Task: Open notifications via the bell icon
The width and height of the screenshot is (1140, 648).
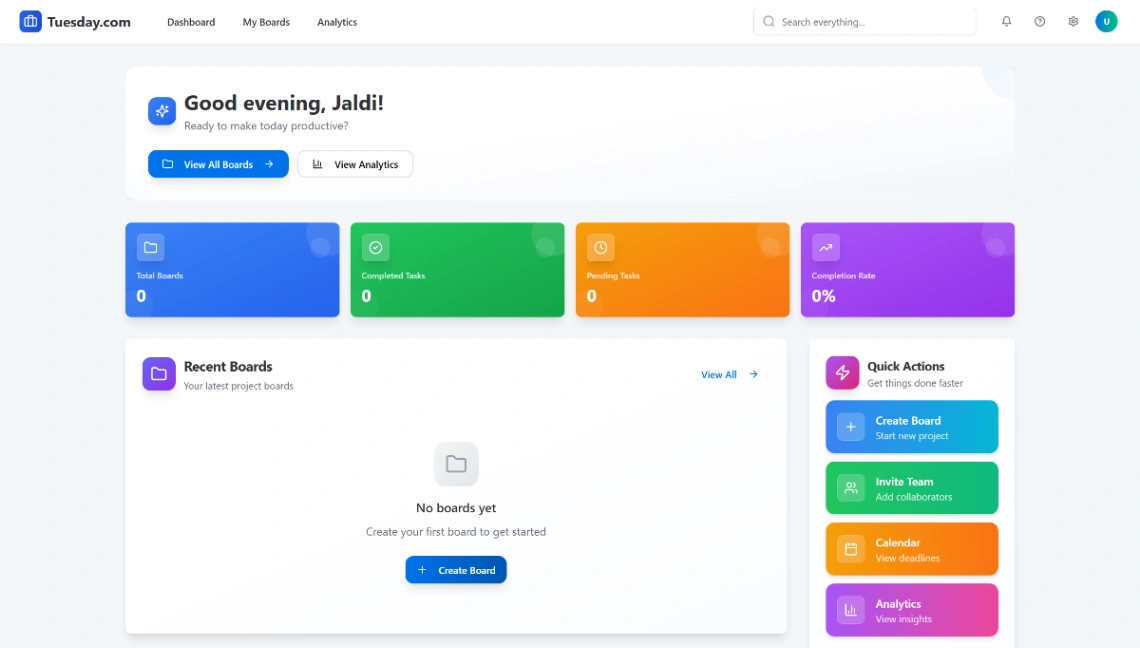Action: point(1006,21)
